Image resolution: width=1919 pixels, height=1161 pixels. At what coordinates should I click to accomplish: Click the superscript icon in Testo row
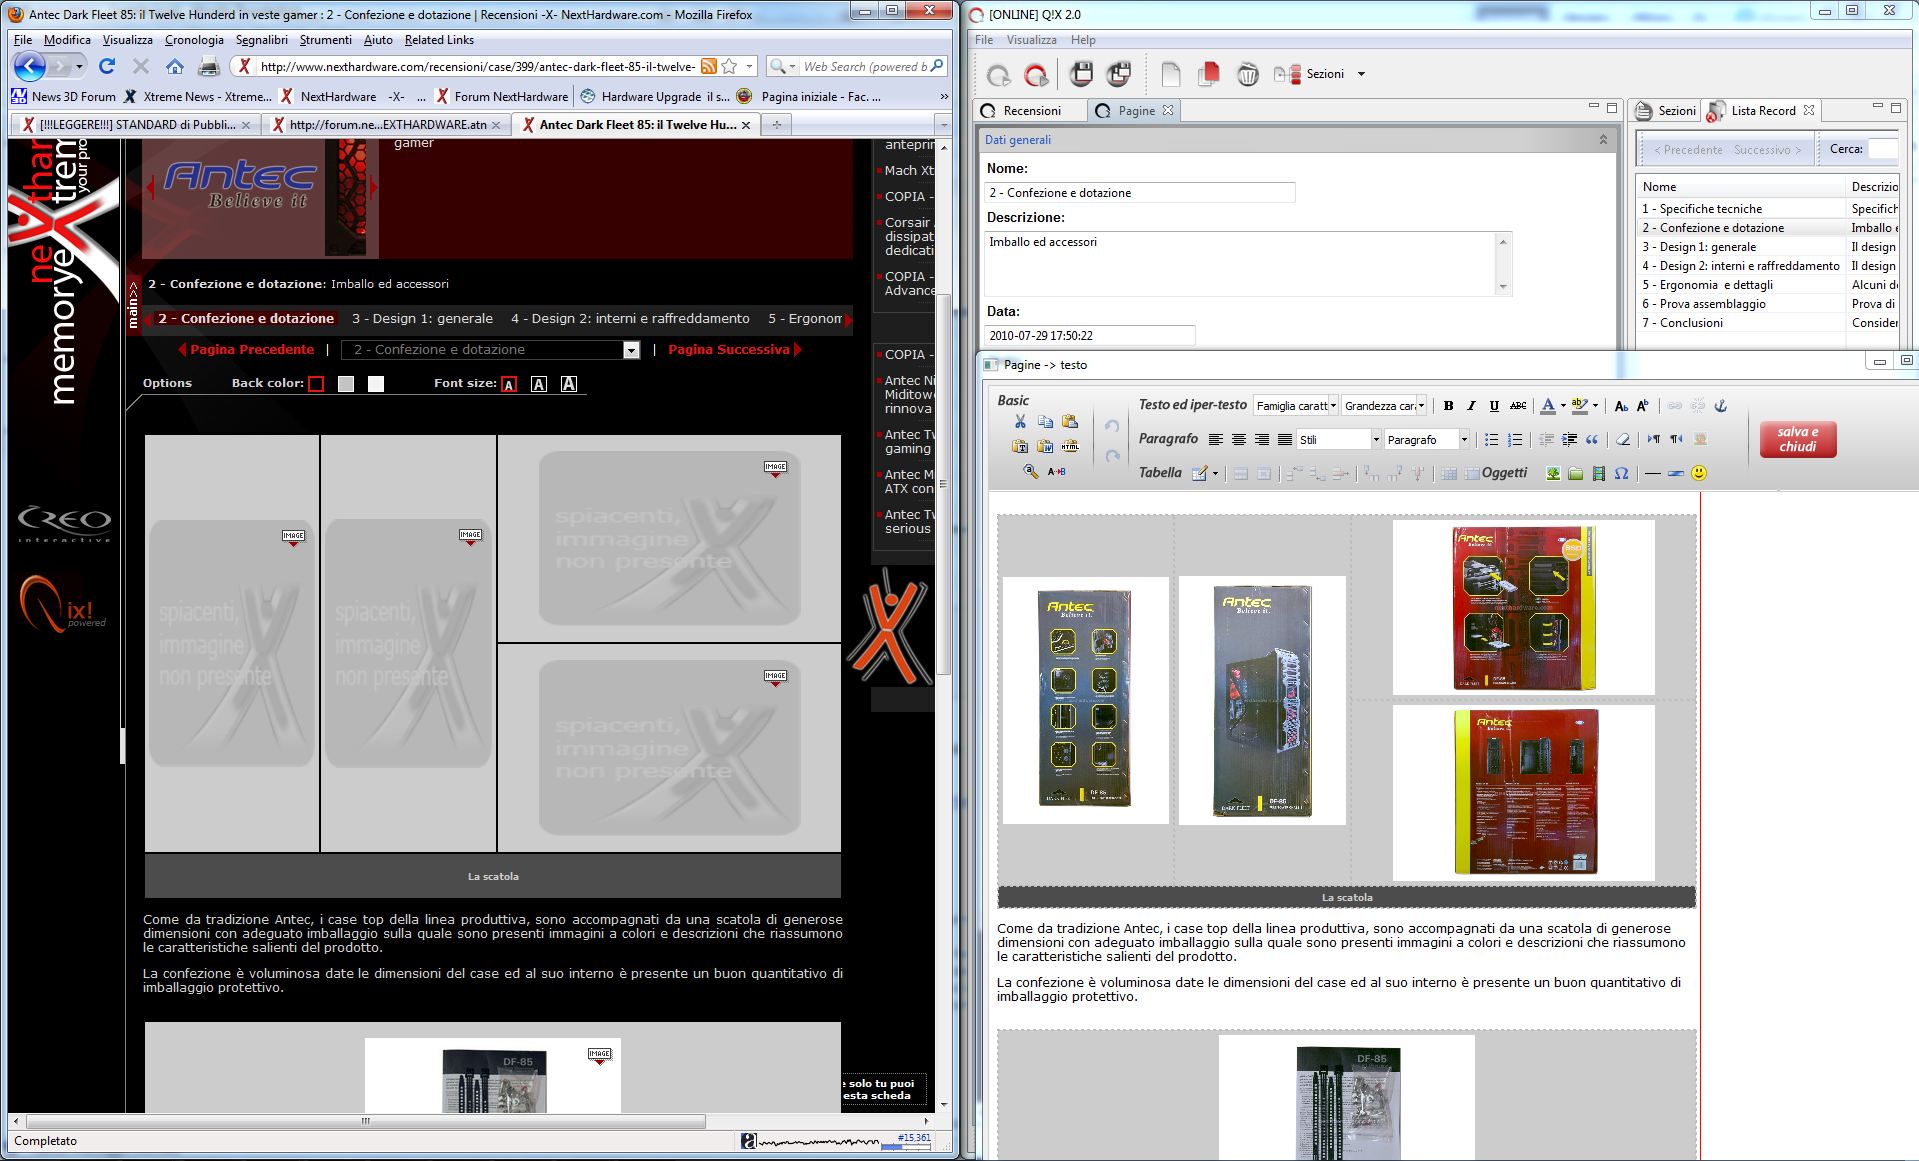point(1643,405)
